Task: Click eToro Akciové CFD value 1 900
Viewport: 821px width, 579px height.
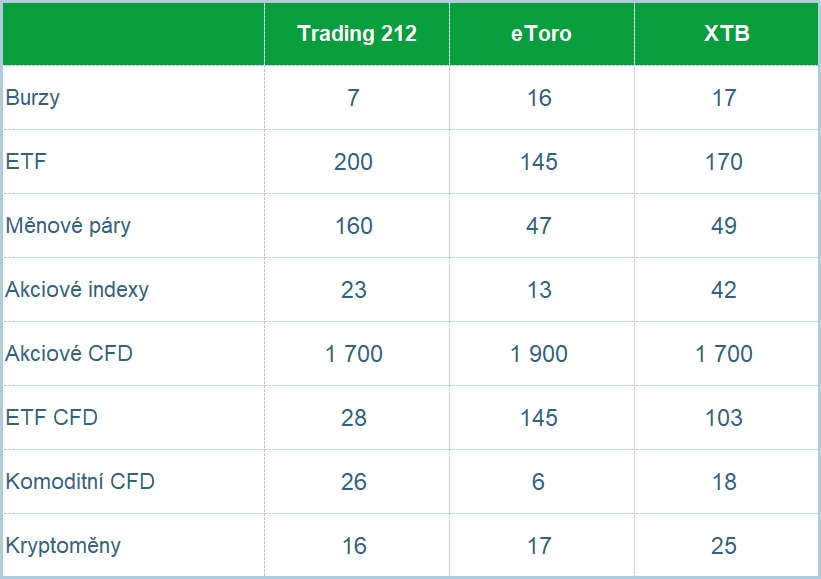Action: pos(539,354)
